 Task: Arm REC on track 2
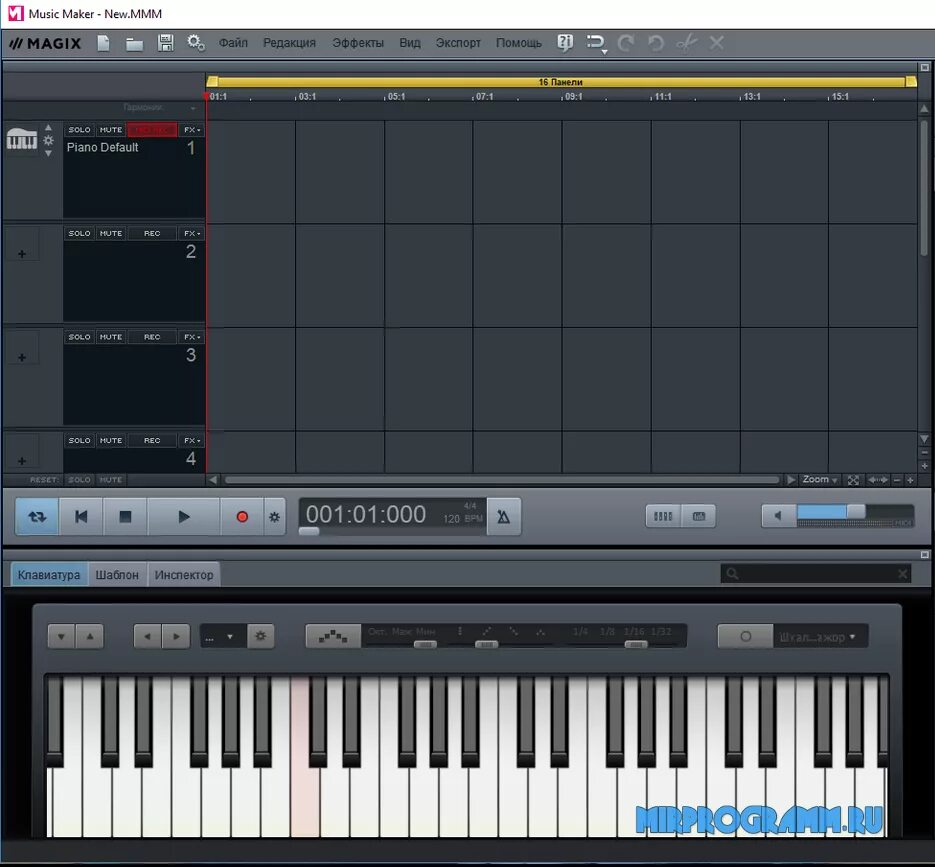point(152,234)
